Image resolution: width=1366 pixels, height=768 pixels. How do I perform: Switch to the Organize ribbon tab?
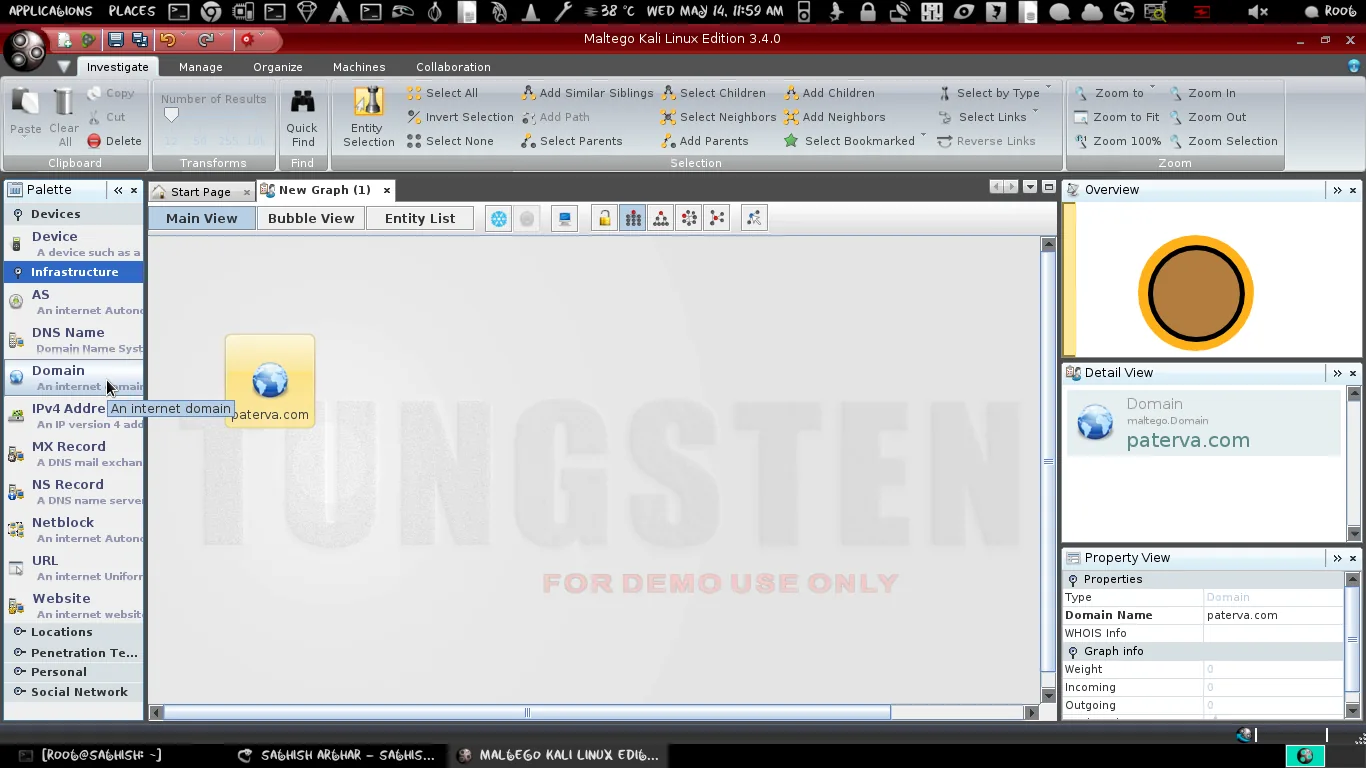pyautogui.click(x=278, y=67)
